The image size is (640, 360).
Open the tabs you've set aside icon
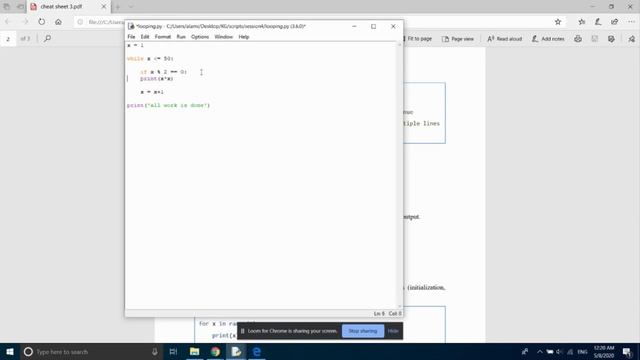7,7
